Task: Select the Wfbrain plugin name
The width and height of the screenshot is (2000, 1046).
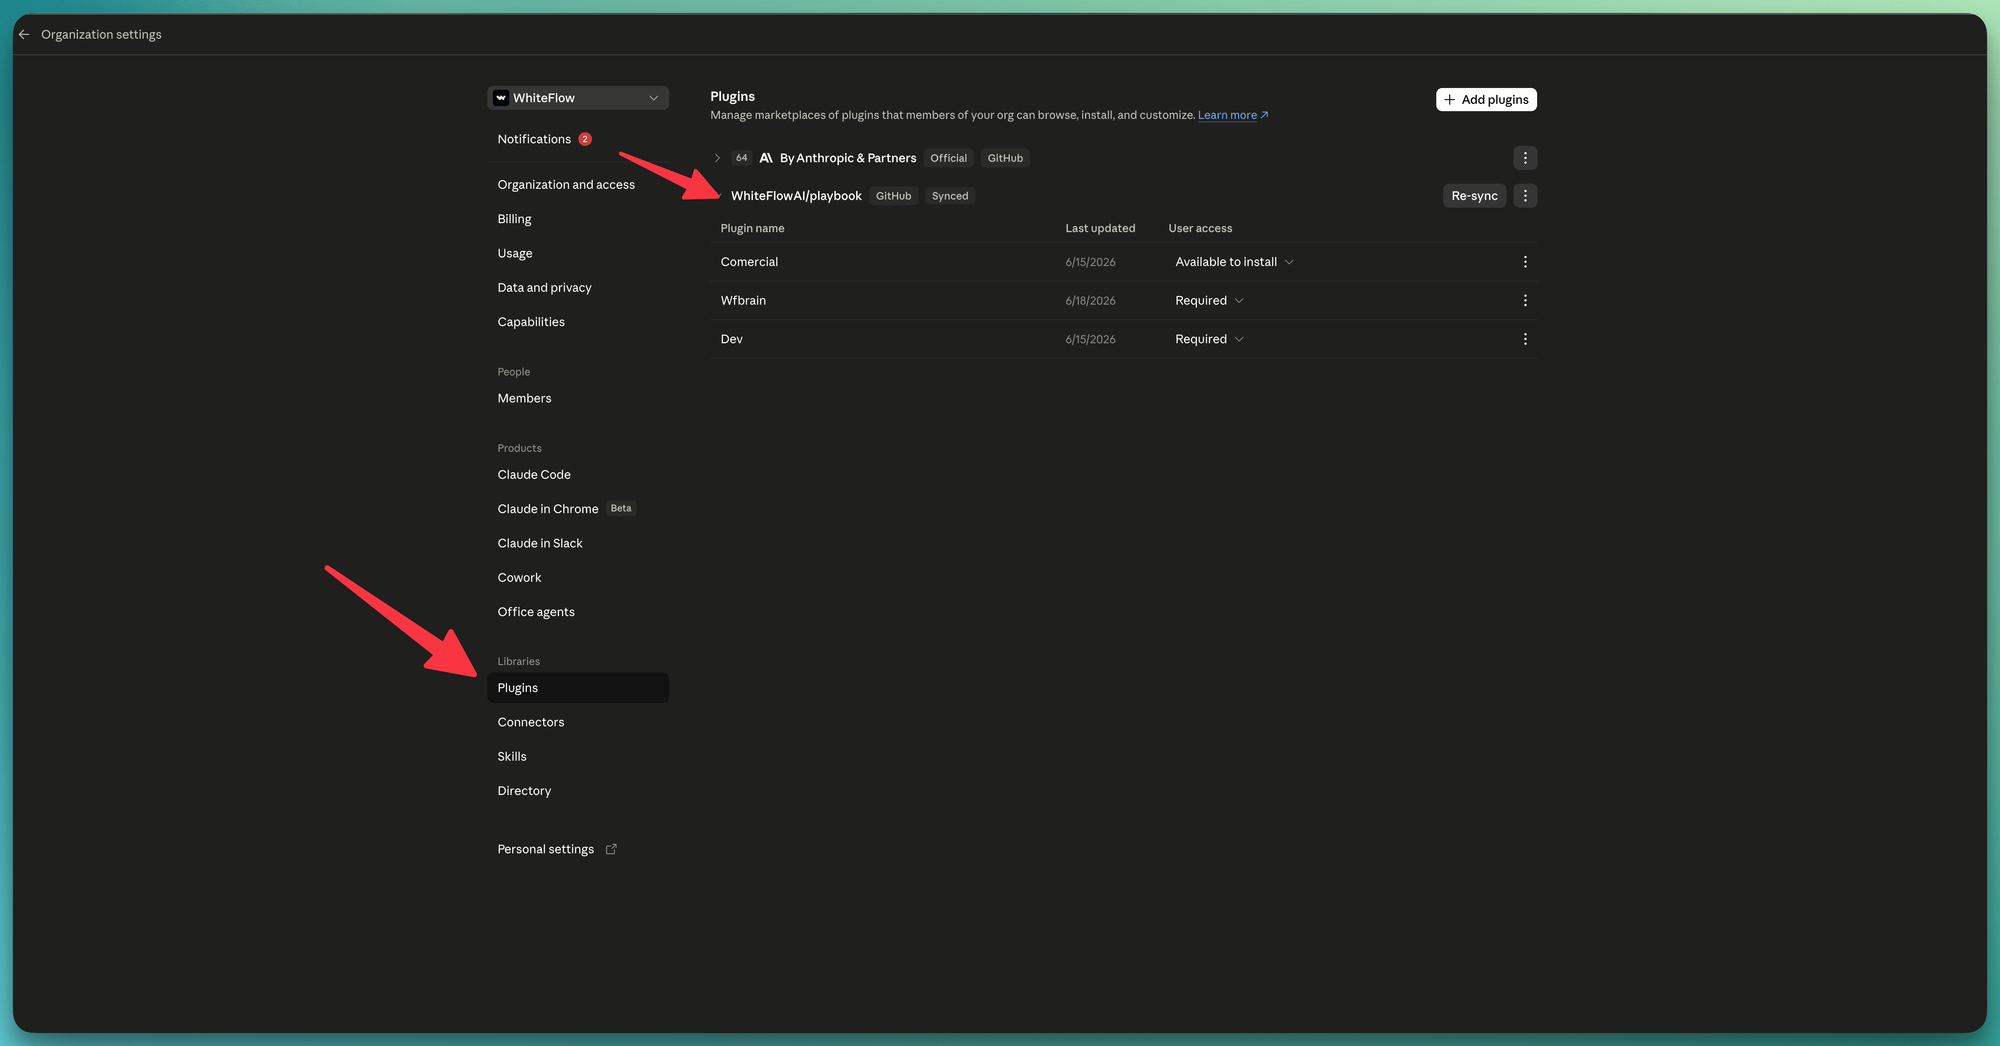Action: click(743, 300)
